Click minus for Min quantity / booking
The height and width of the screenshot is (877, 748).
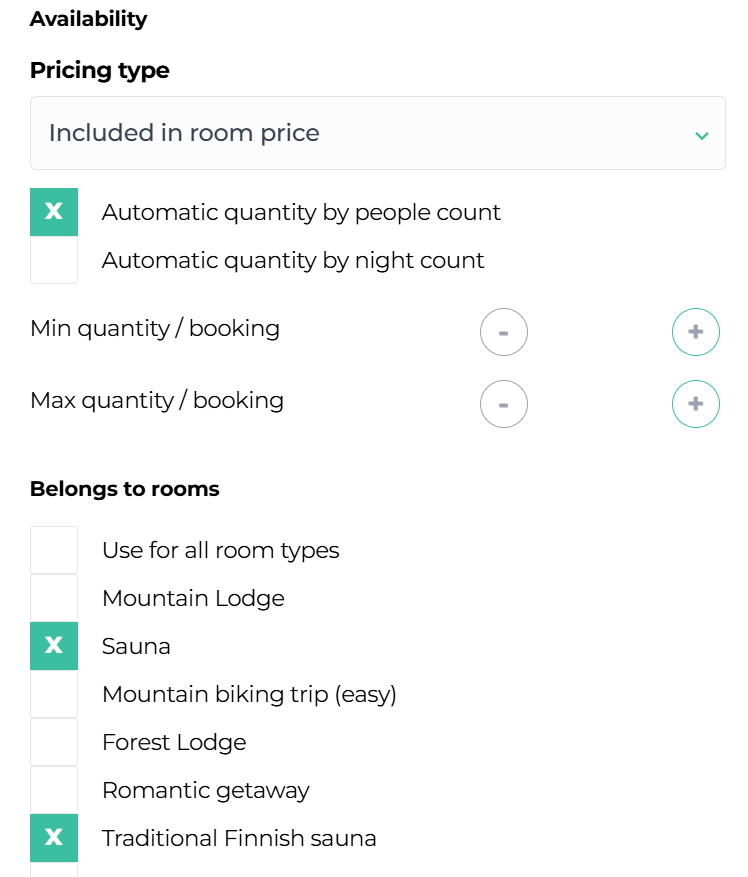pyautogui.click(x=503, y=332)
